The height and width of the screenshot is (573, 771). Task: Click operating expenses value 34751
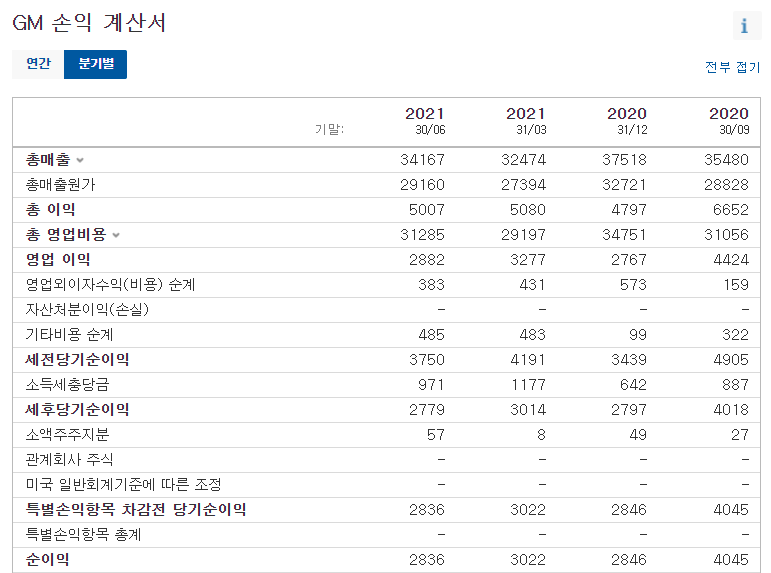624,235
